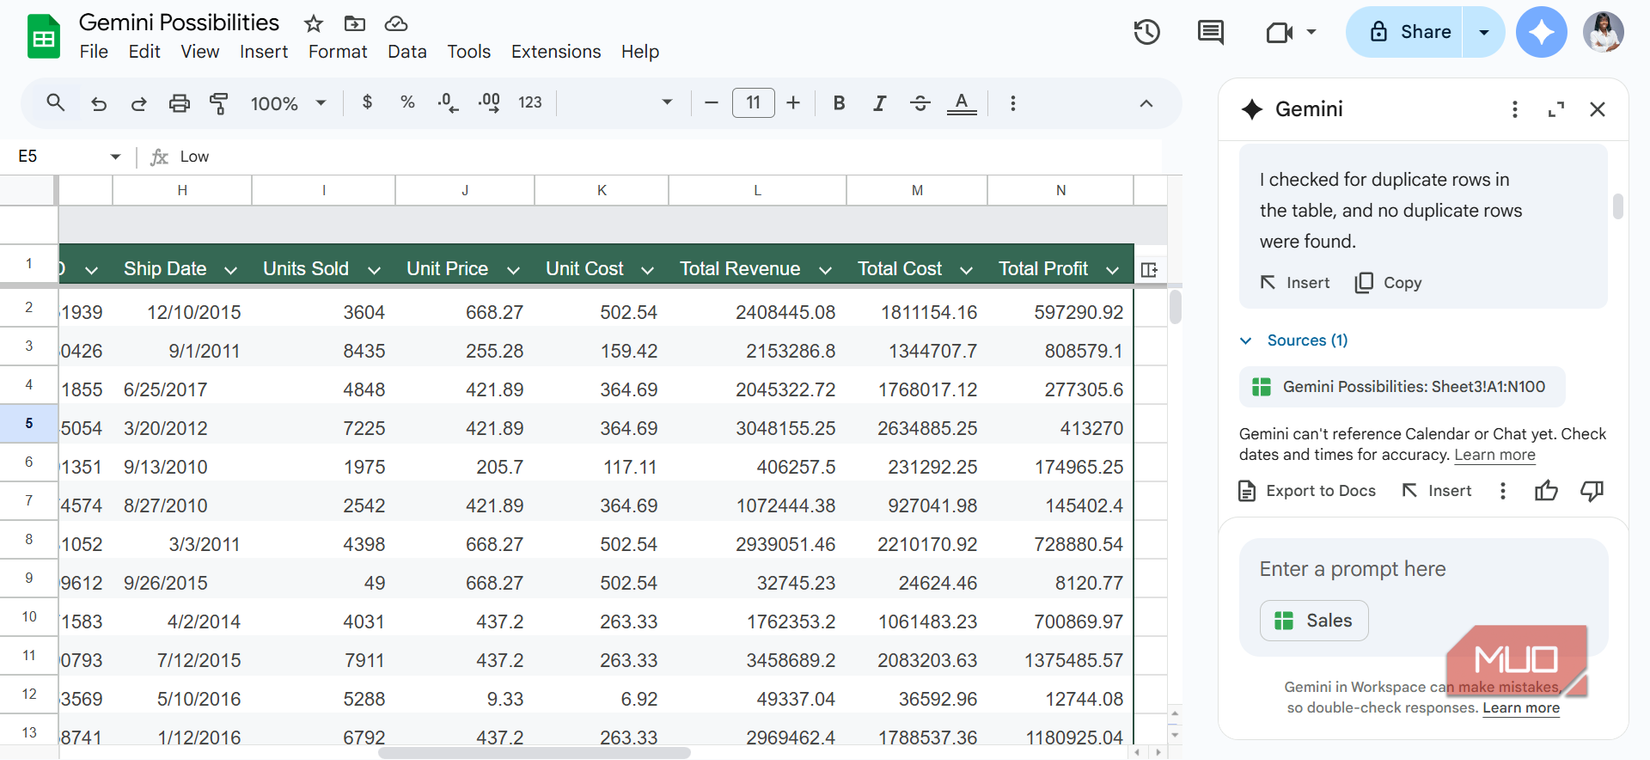This screenshot has height=760, width=1650.
Task: Decrease font size with minus button
Action: click(711, 103)
